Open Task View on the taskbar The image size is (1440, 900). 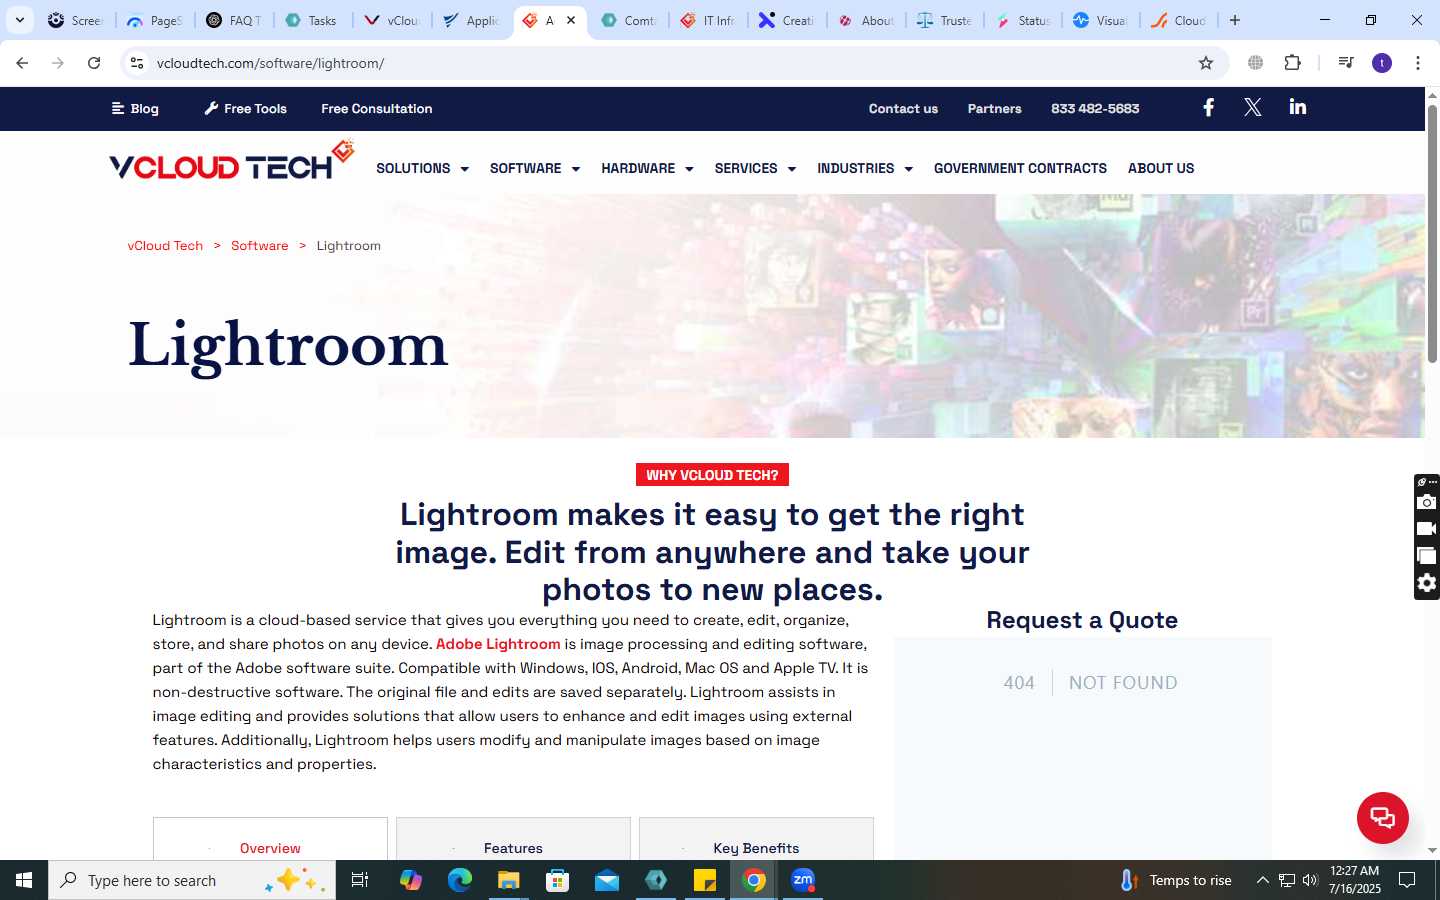(x=360, y=880)
